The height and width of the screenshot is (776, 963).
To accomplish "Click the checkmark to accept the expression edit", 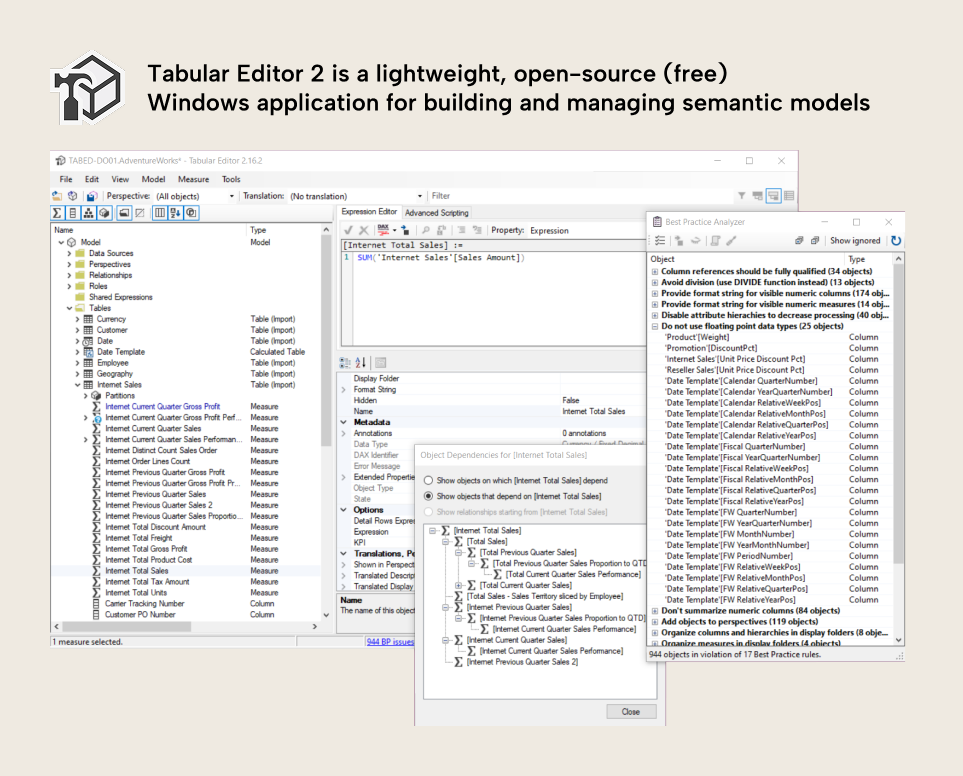I will click(x=348, y=231).
